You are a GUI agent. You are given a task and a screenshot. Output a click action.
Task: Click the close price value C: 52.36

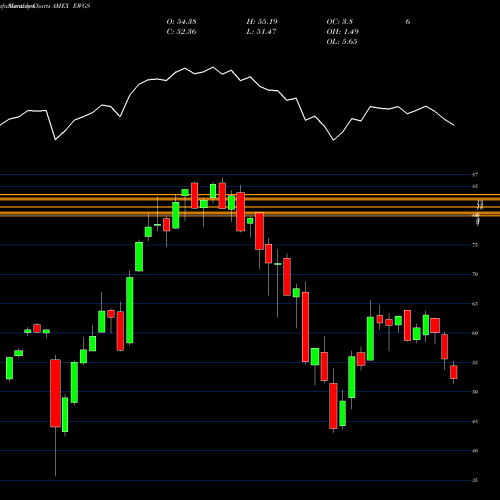(x=181, y=32)
